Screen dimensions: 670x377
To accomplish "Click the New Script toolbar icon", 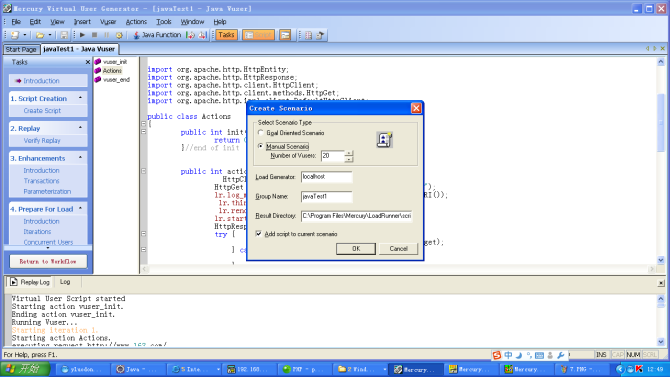I will click(15, 35).
